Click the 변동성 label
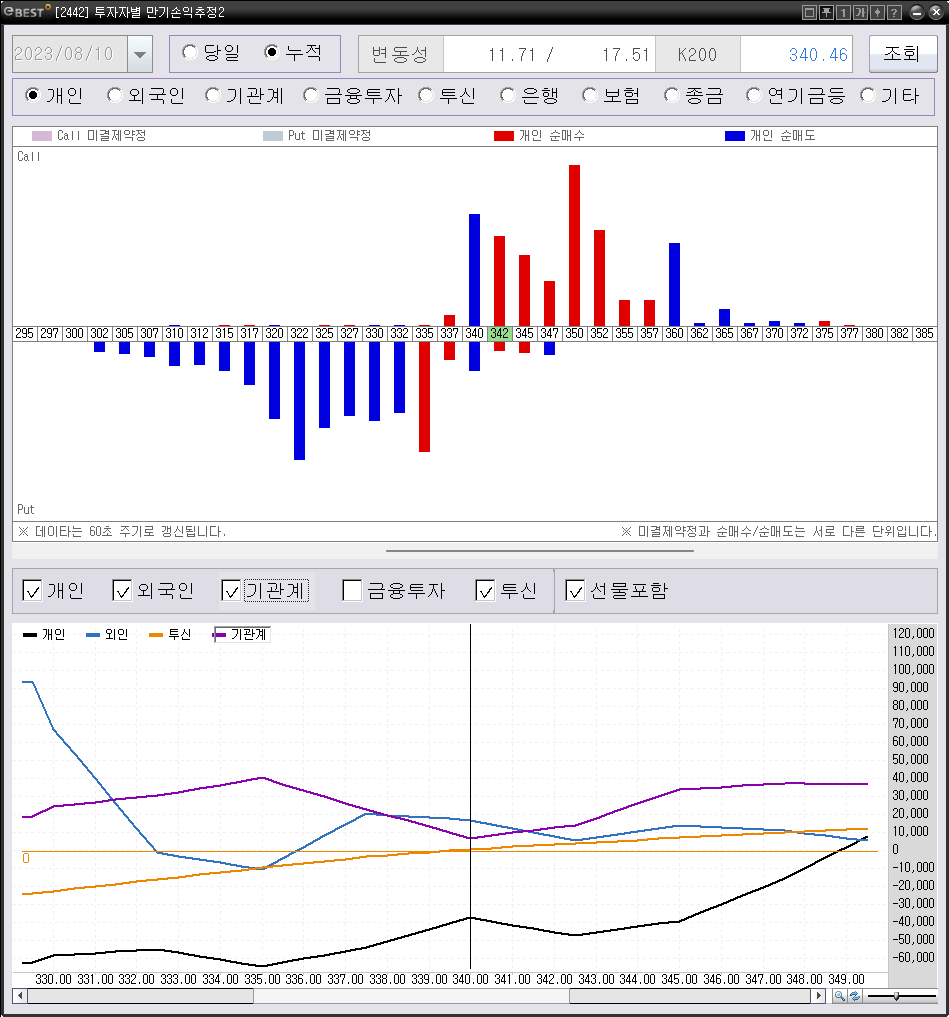The width and height of the screenshot is (949, 1017). pos(400,54)
